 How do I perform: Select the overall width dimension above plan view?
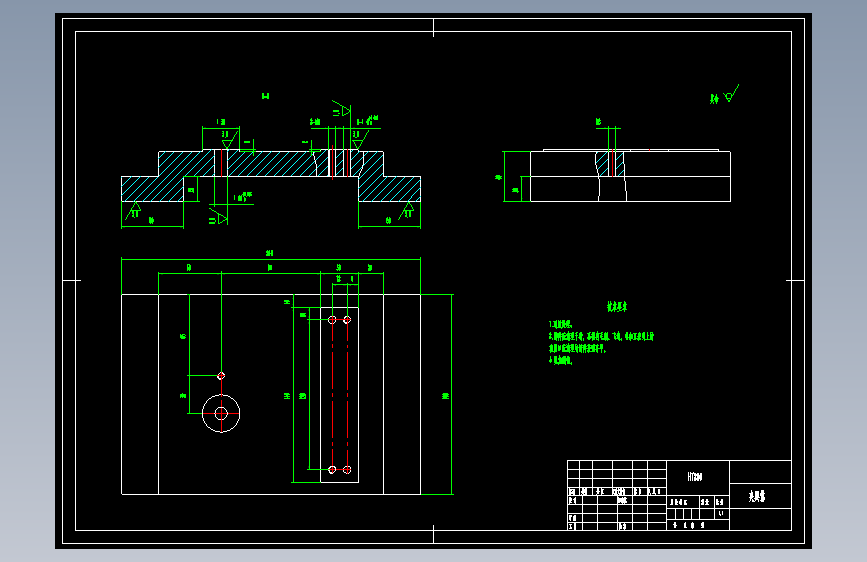[x=269, y=253]
